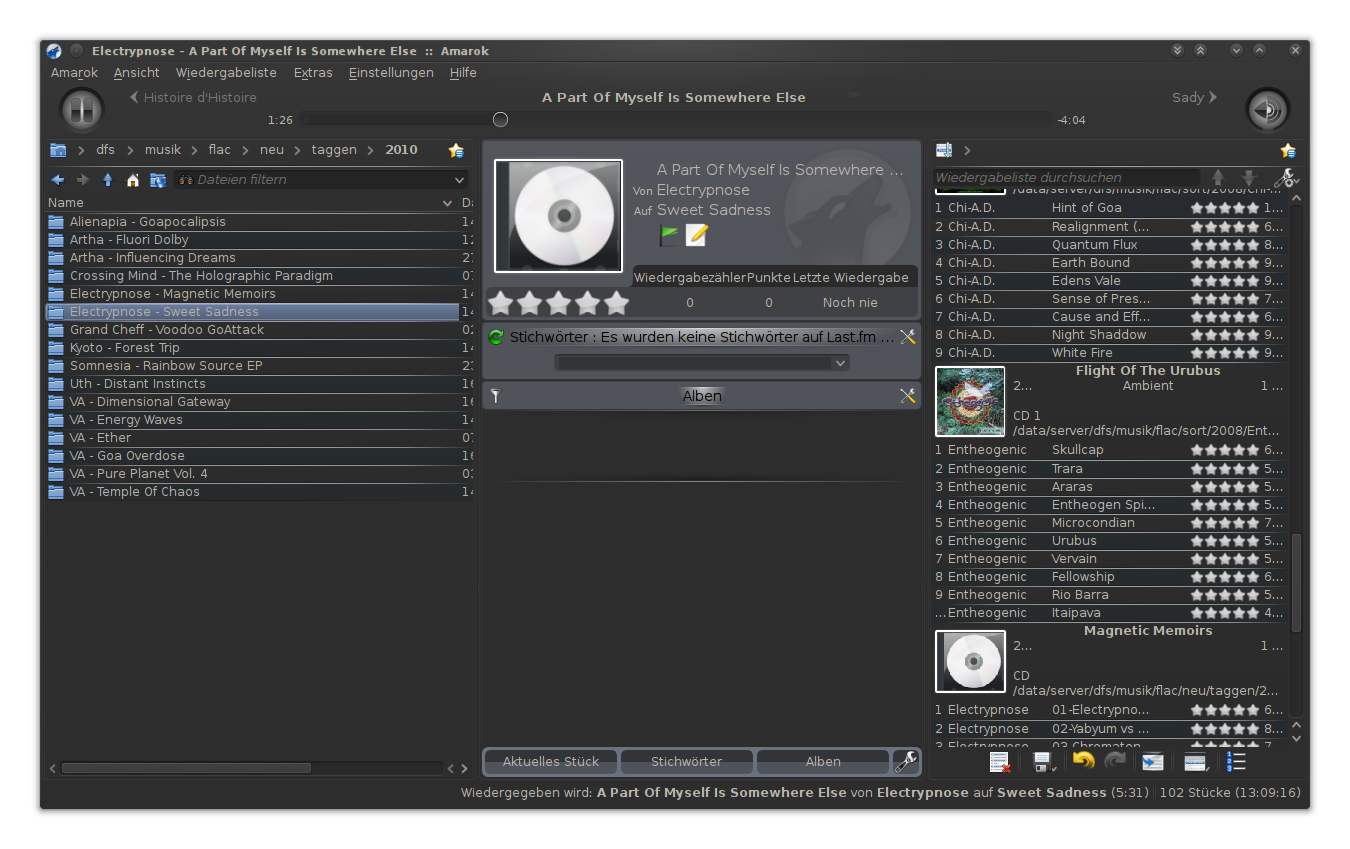Redo playlist change
The height and width of the screenshot is (849, 1350).
1115,761
